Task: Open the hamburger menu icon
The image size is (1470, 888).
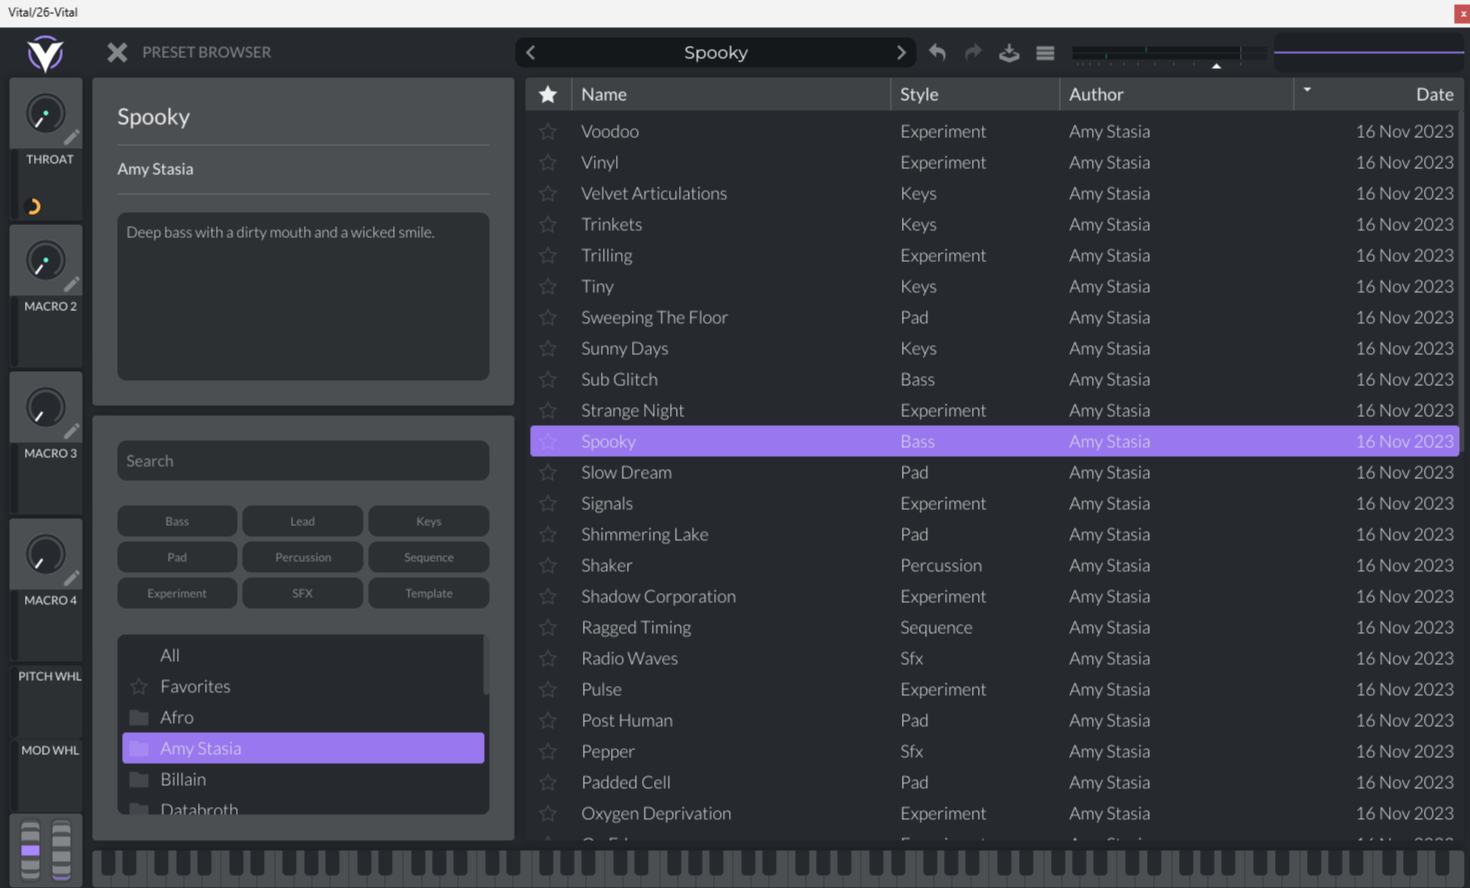Action: tap(1045, 53)
